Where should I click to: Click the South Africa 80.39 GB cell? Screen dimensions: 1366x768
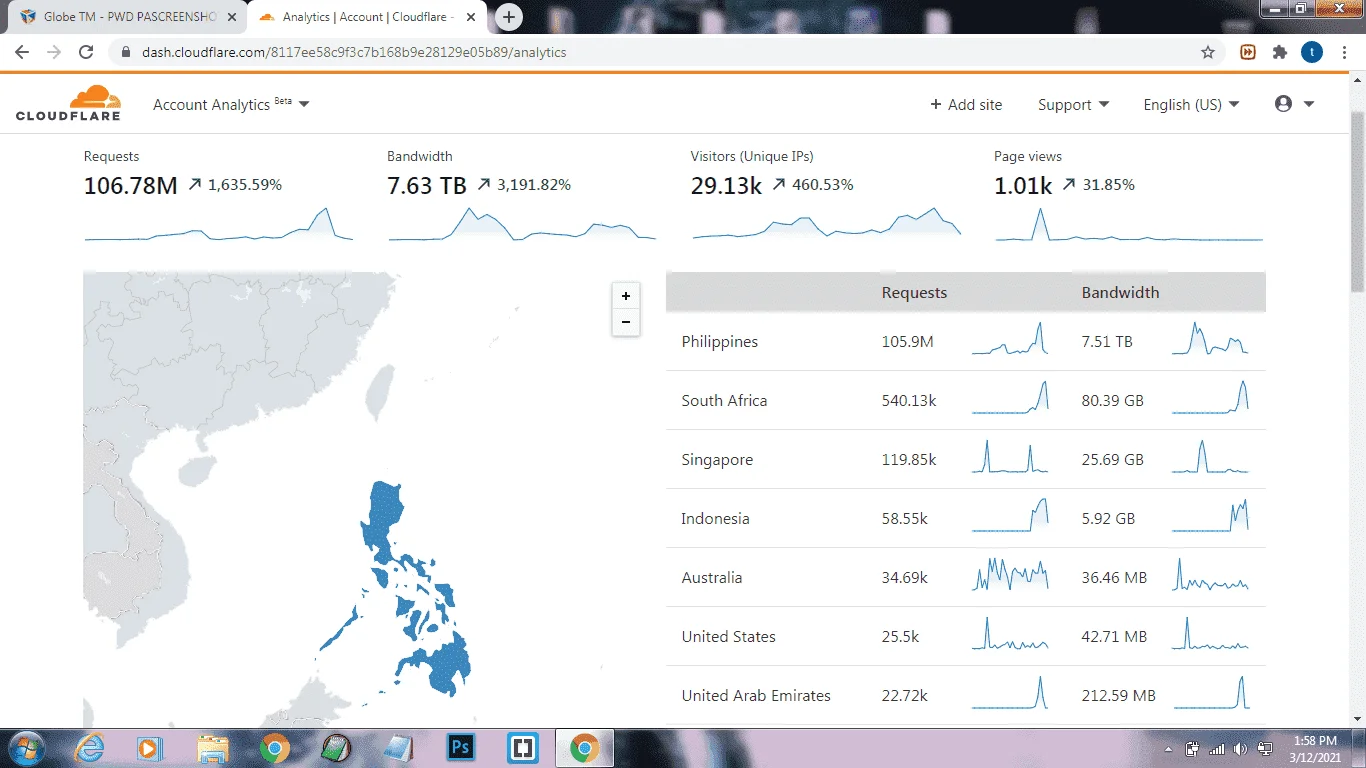(x=1112, y=401)
